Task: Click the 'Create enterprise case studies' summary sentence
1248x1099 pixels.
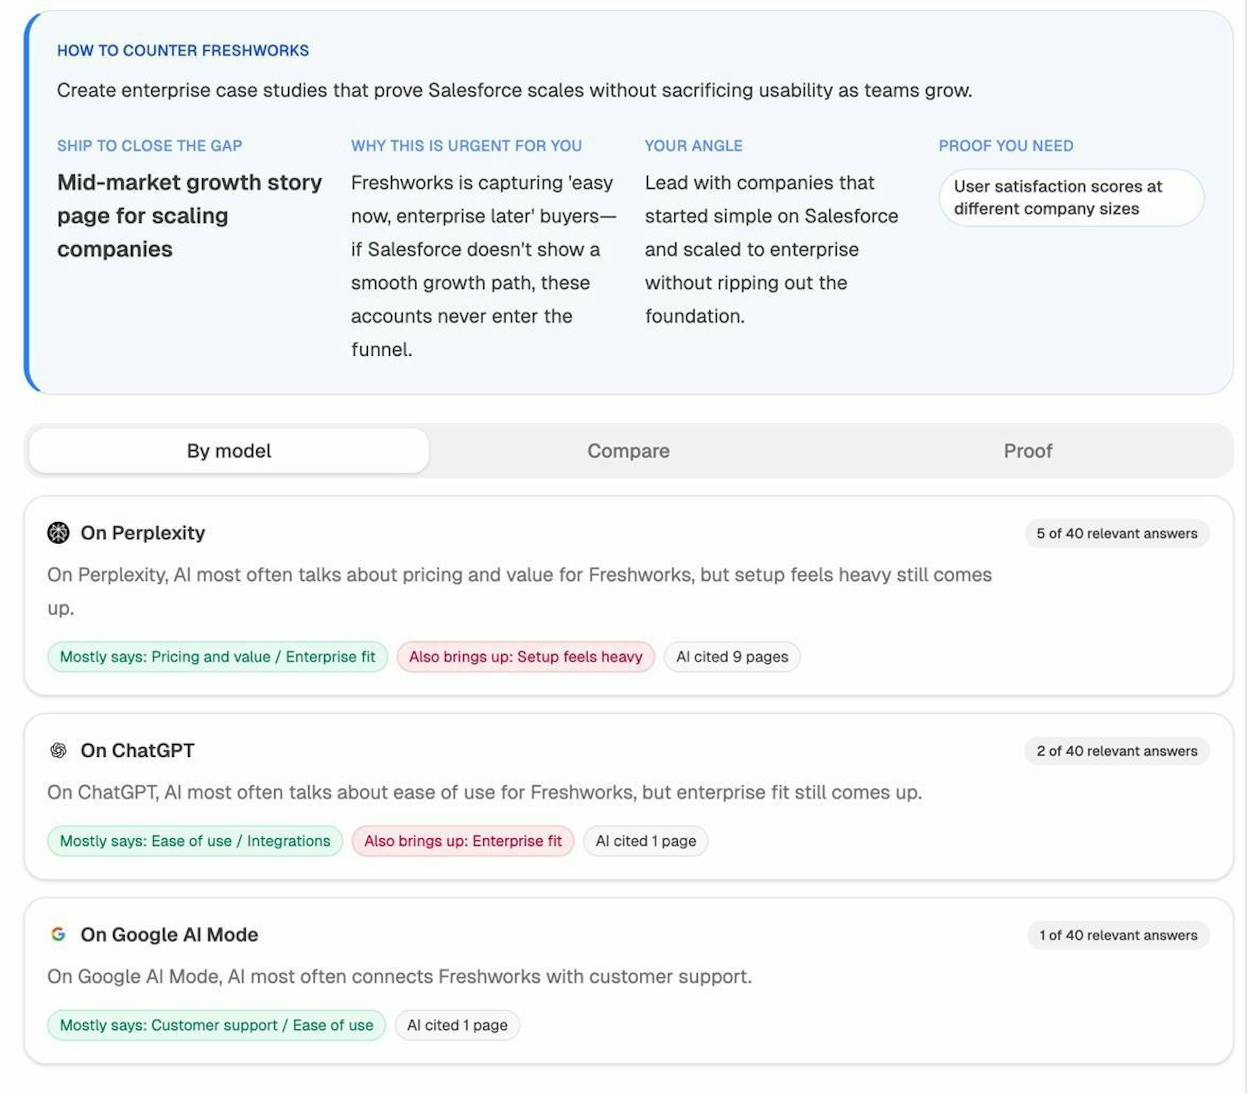Action: point(515,90)
